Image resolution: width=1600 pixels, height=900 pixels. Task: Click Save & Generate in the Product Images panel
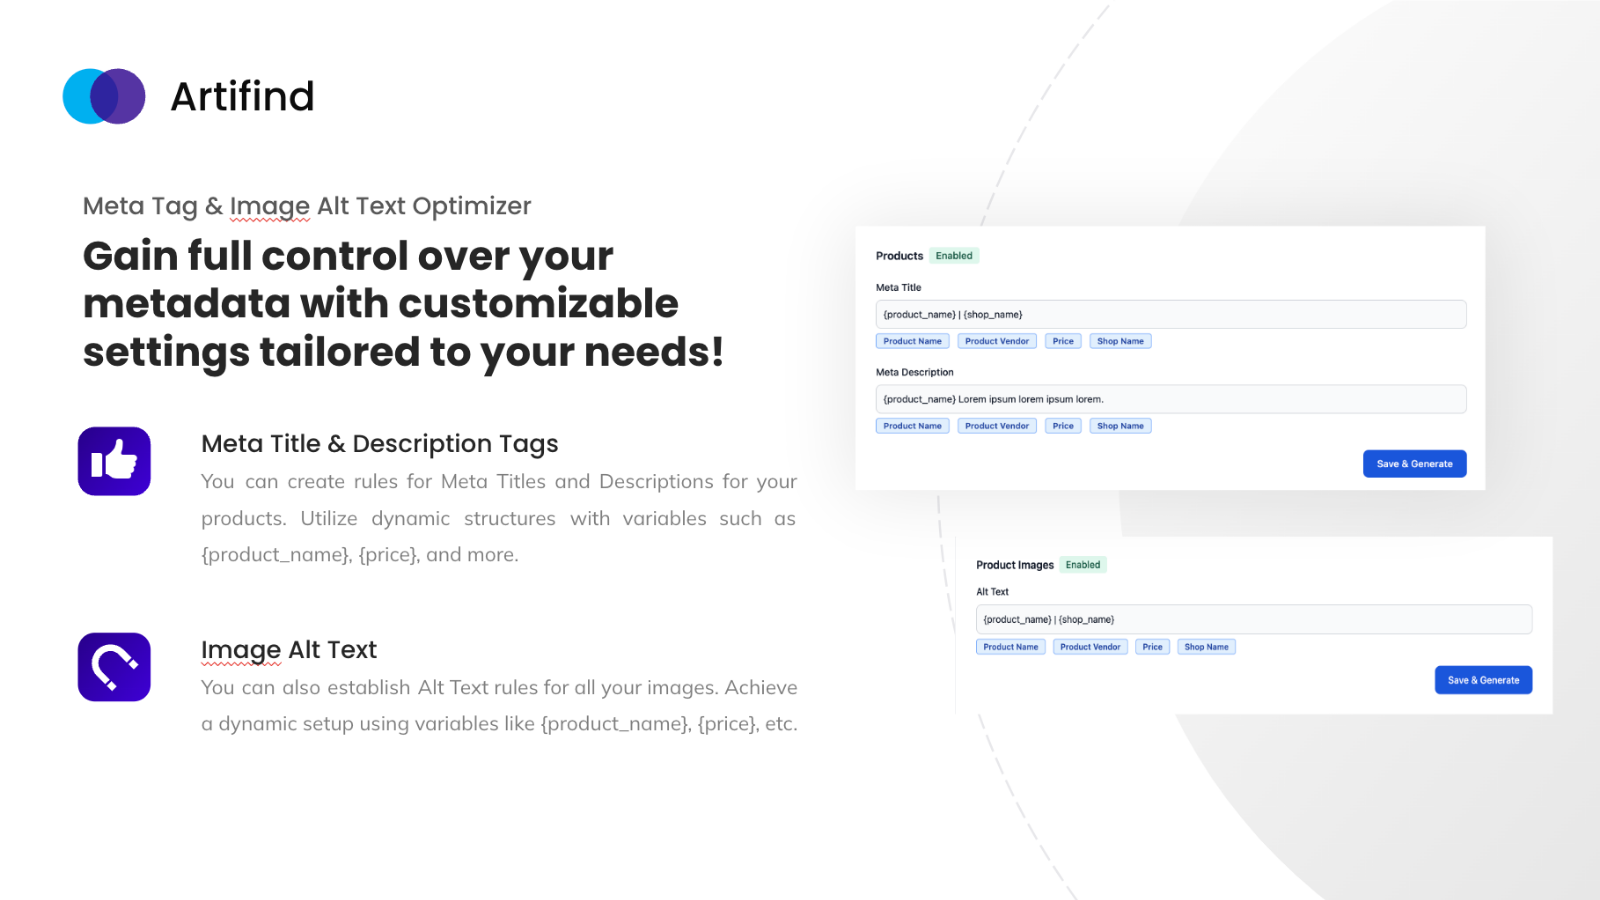point(1484,680)
